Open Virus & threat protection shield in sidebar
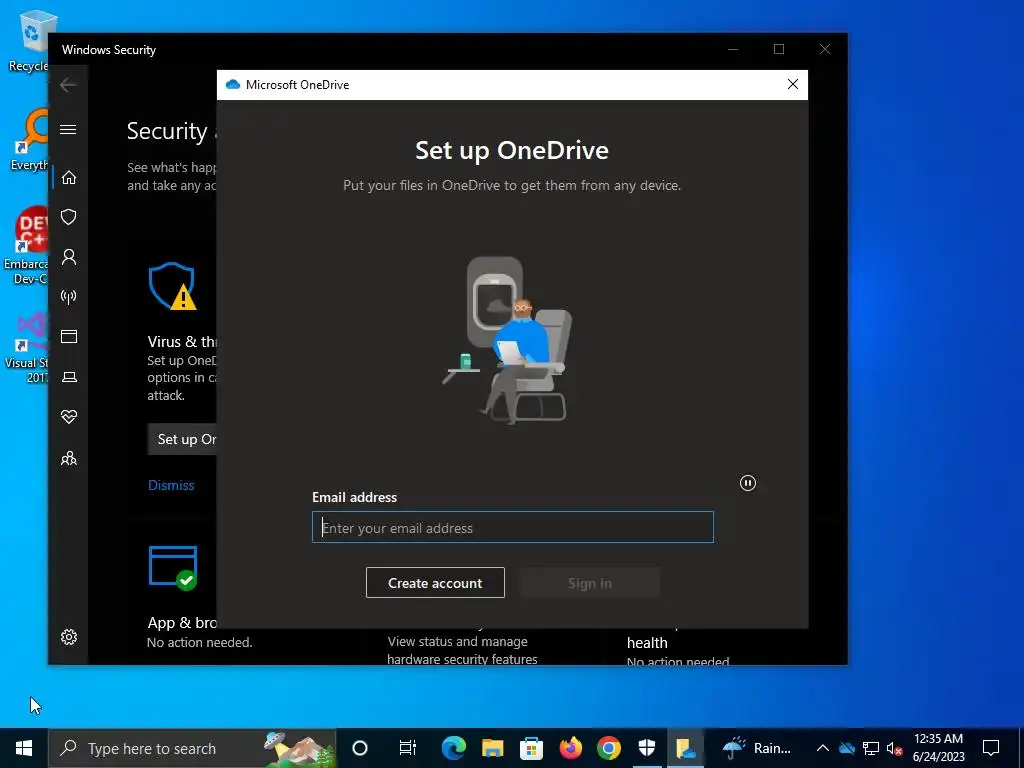The height and width of the screenshot is (768, 1024). 69,217
